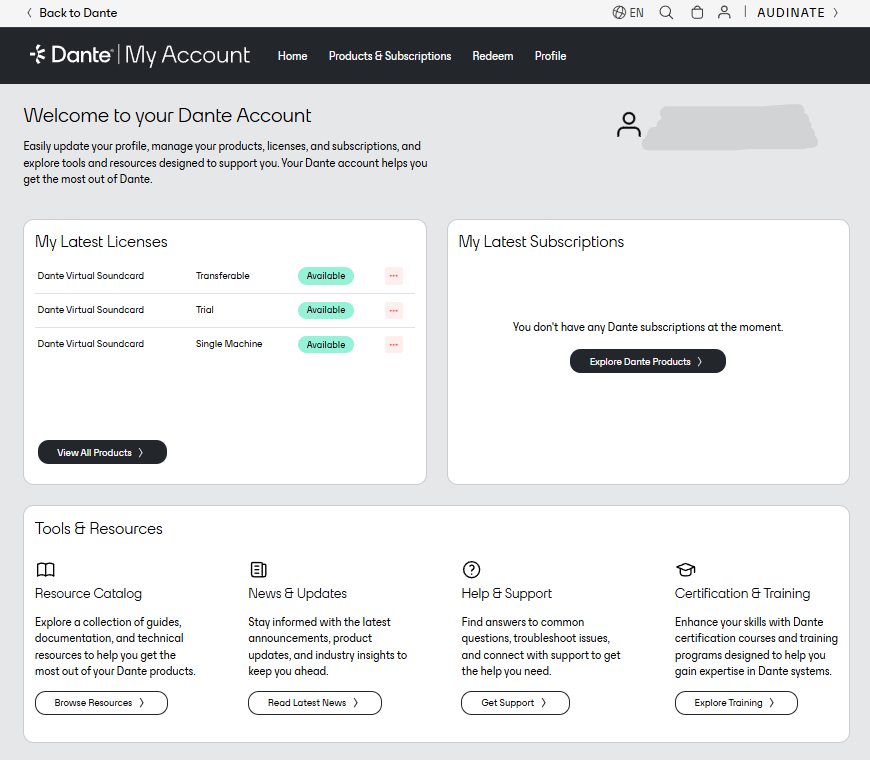Click the View All Products button
This screenshot has height=760, width=870.
[x=102, y=452]
